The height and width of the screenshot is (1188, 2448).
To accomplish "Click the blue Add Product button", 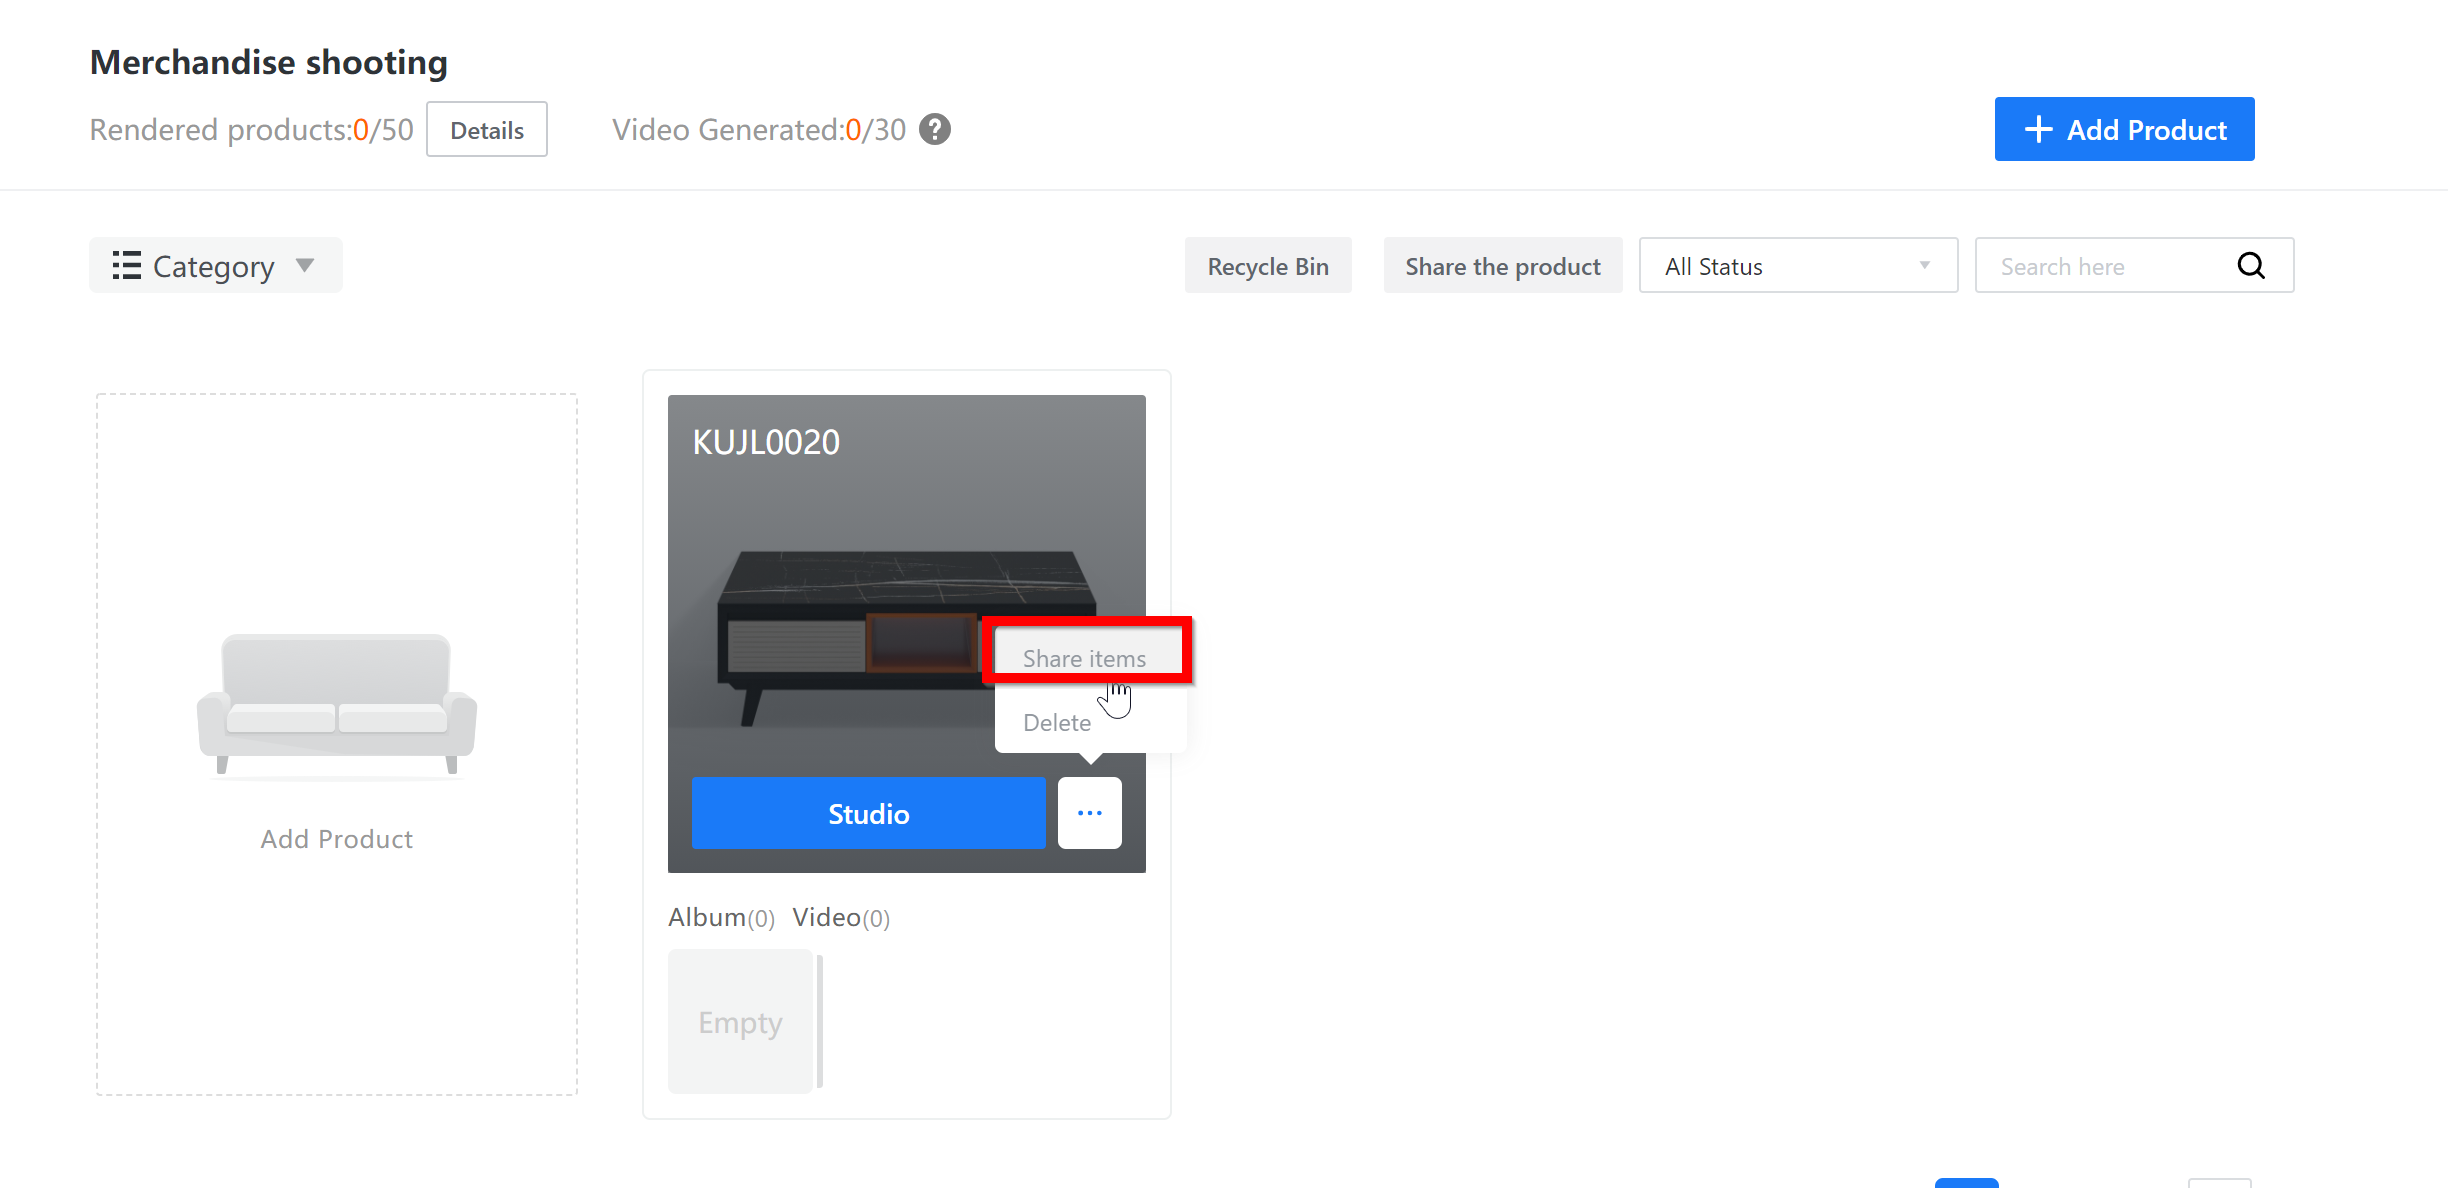I will point(2124,129).
